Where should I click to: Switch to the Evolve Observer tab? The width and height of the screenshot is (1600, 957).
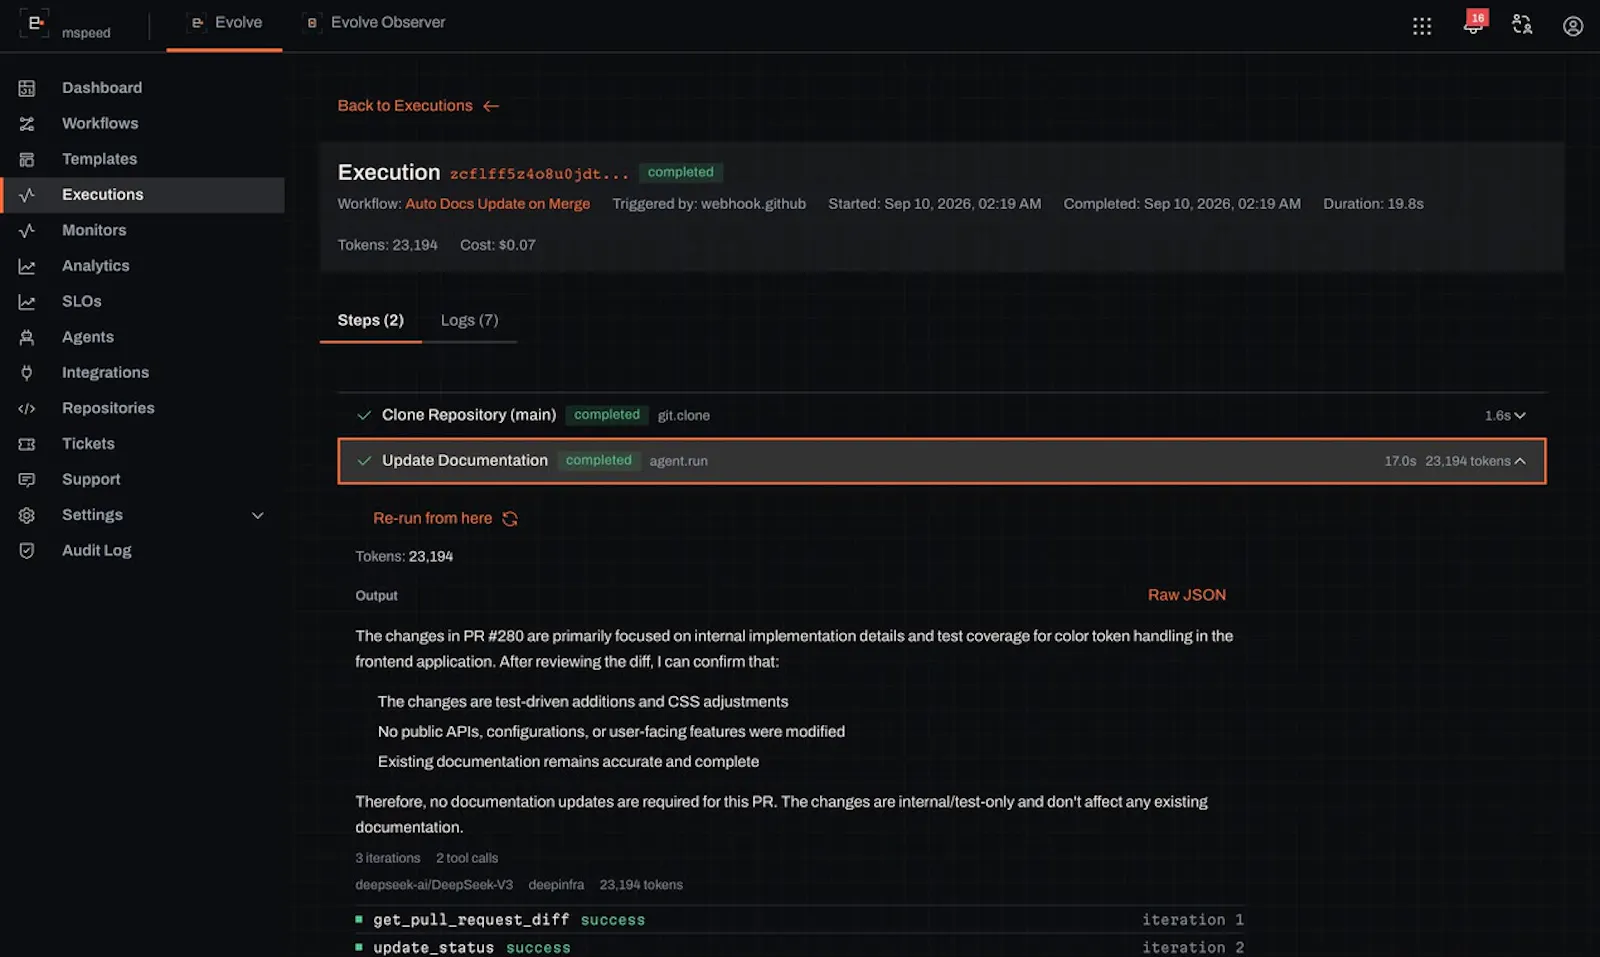[x=374, y=23]
